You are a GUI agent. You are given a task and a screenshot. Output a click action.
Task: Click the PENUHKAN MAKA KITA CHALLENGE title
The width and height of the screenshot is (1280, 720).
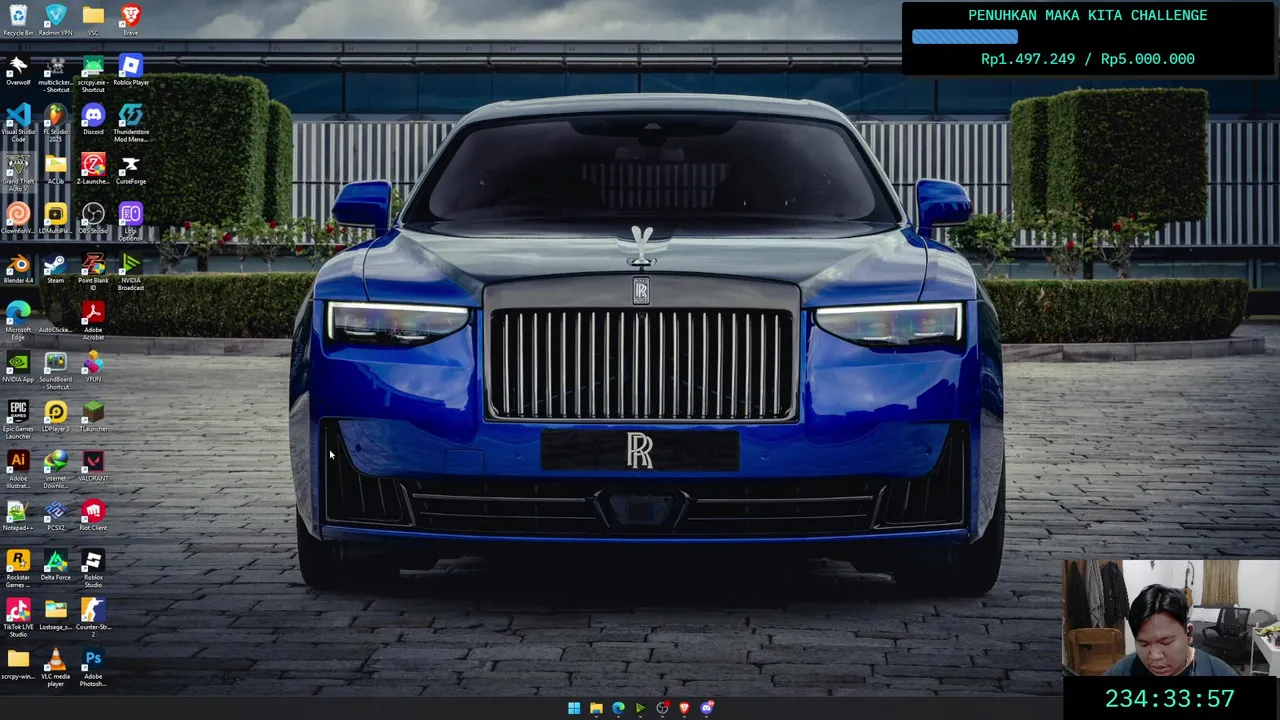pyautogui.click(x=1088, y=15)
